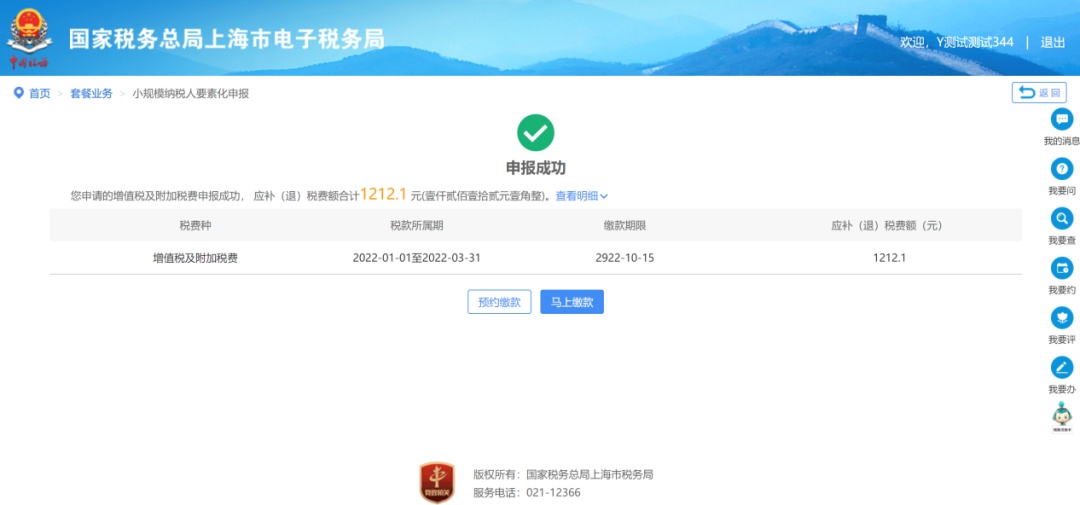This screenshot has width=1080, height=505.
Task: Select deadline cell 2922-10-15
Action: click(x=625, y=258)
